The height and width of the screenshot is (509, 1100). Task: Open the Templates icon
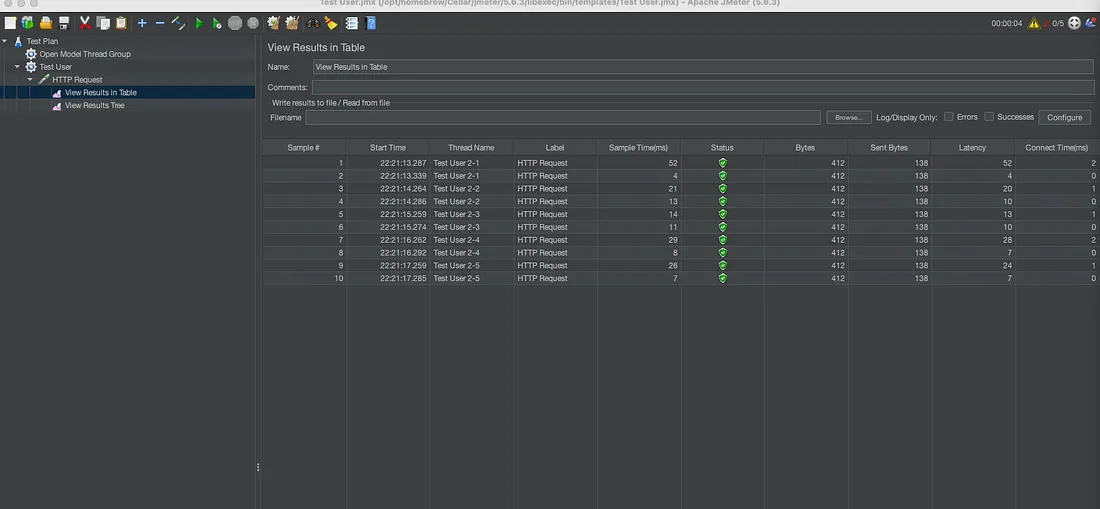tap(27, 23)
